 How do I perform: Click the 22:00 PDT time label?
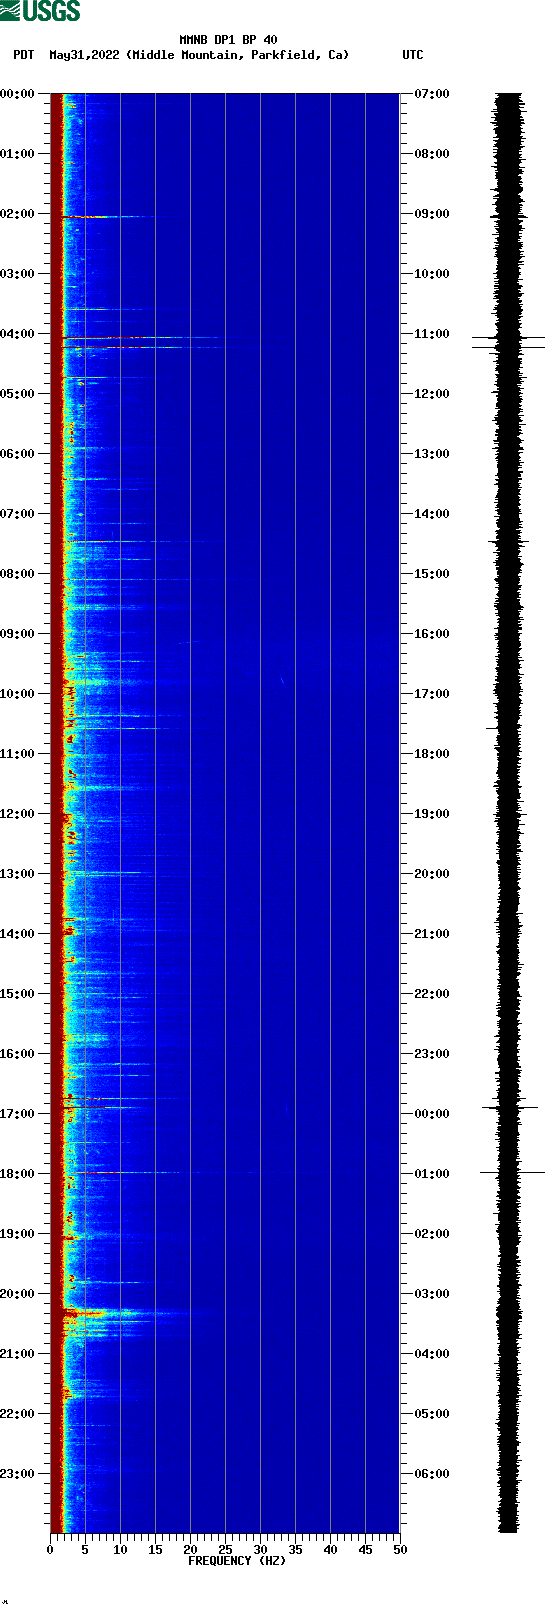(x=17, y=1414)
